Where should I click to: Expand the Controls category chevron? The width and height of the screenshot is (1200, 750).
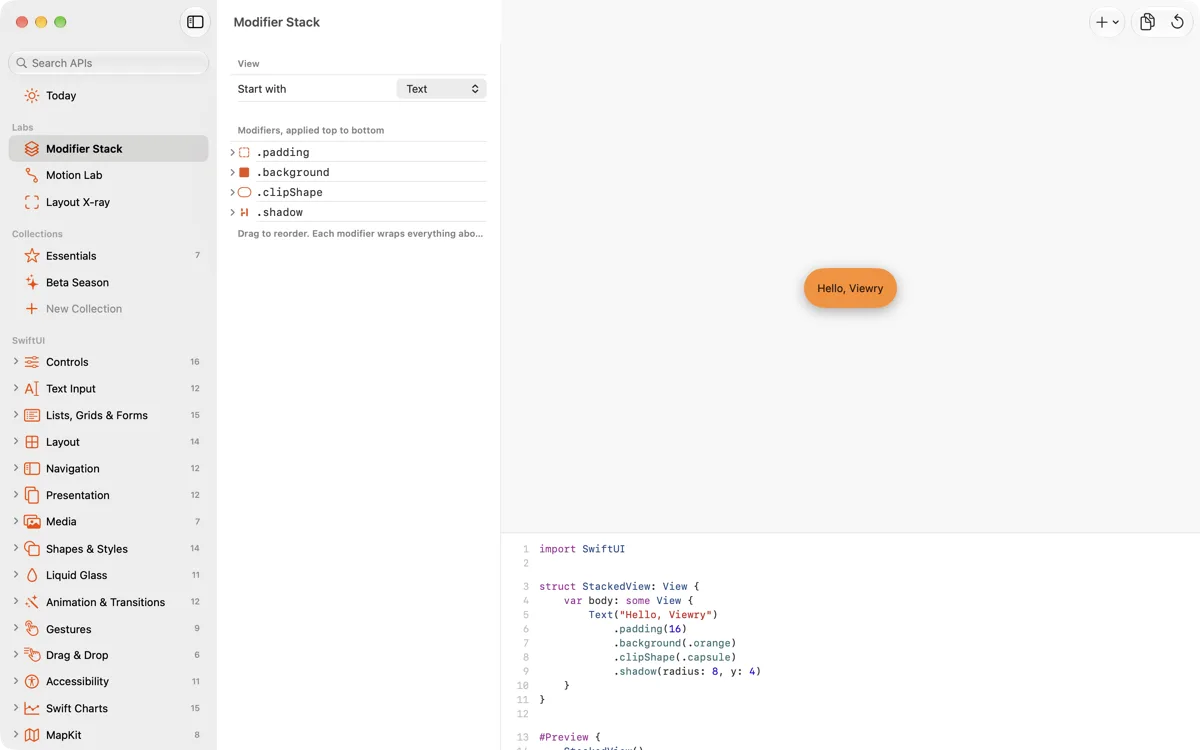[16, 361]
